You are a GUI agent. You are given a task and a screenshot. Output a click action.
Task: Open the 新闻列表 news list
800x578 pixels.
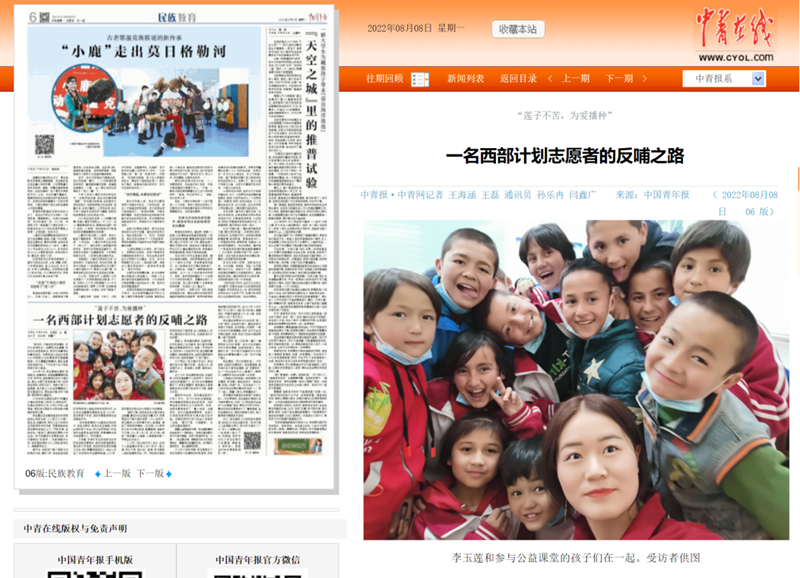click(x=465, y=79)
